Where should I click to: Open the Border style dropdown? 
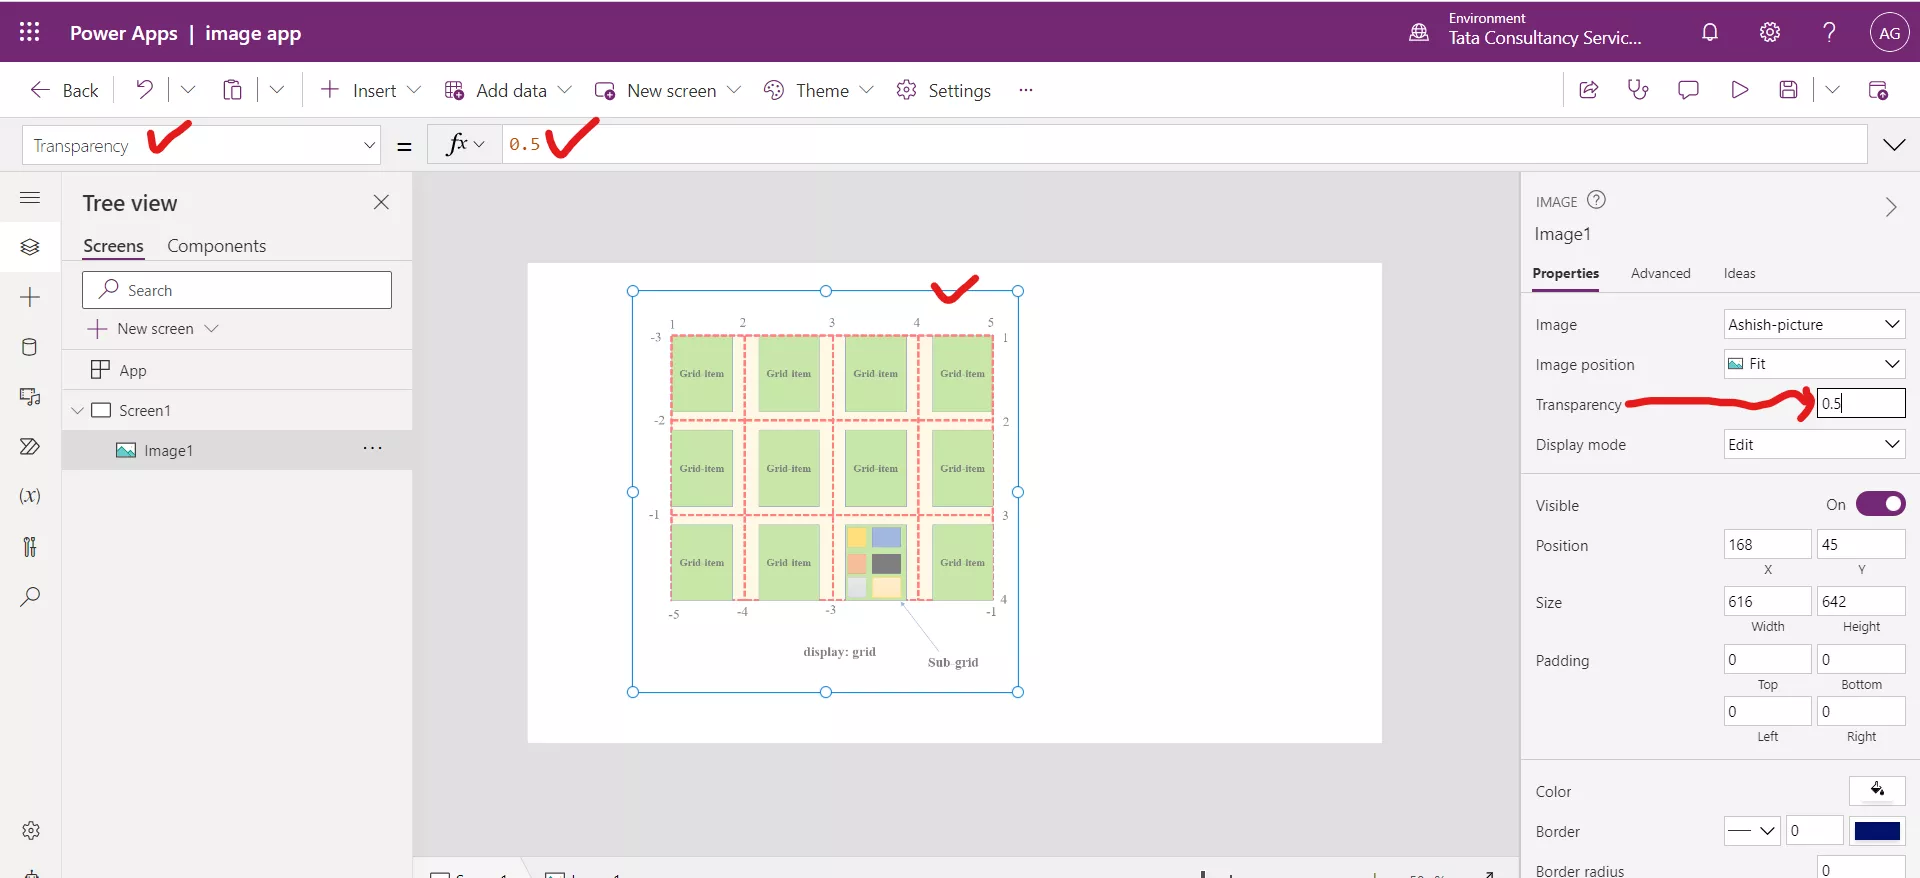coord(1752,831)
